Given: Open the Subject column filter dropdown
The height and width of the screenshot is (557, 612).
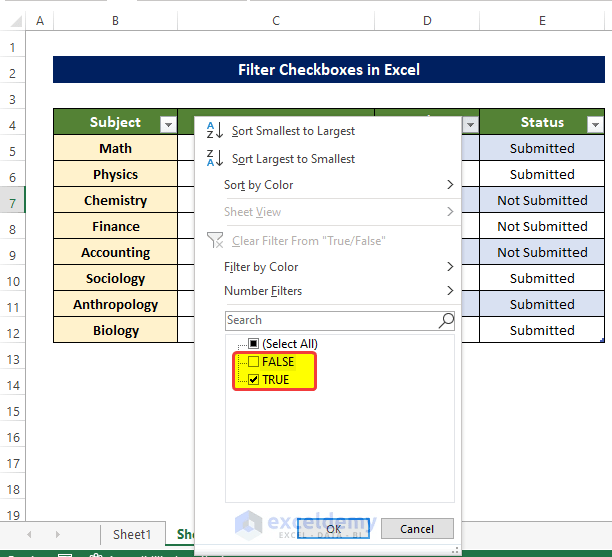Looking at the screenshot, I should click(168, 125).
